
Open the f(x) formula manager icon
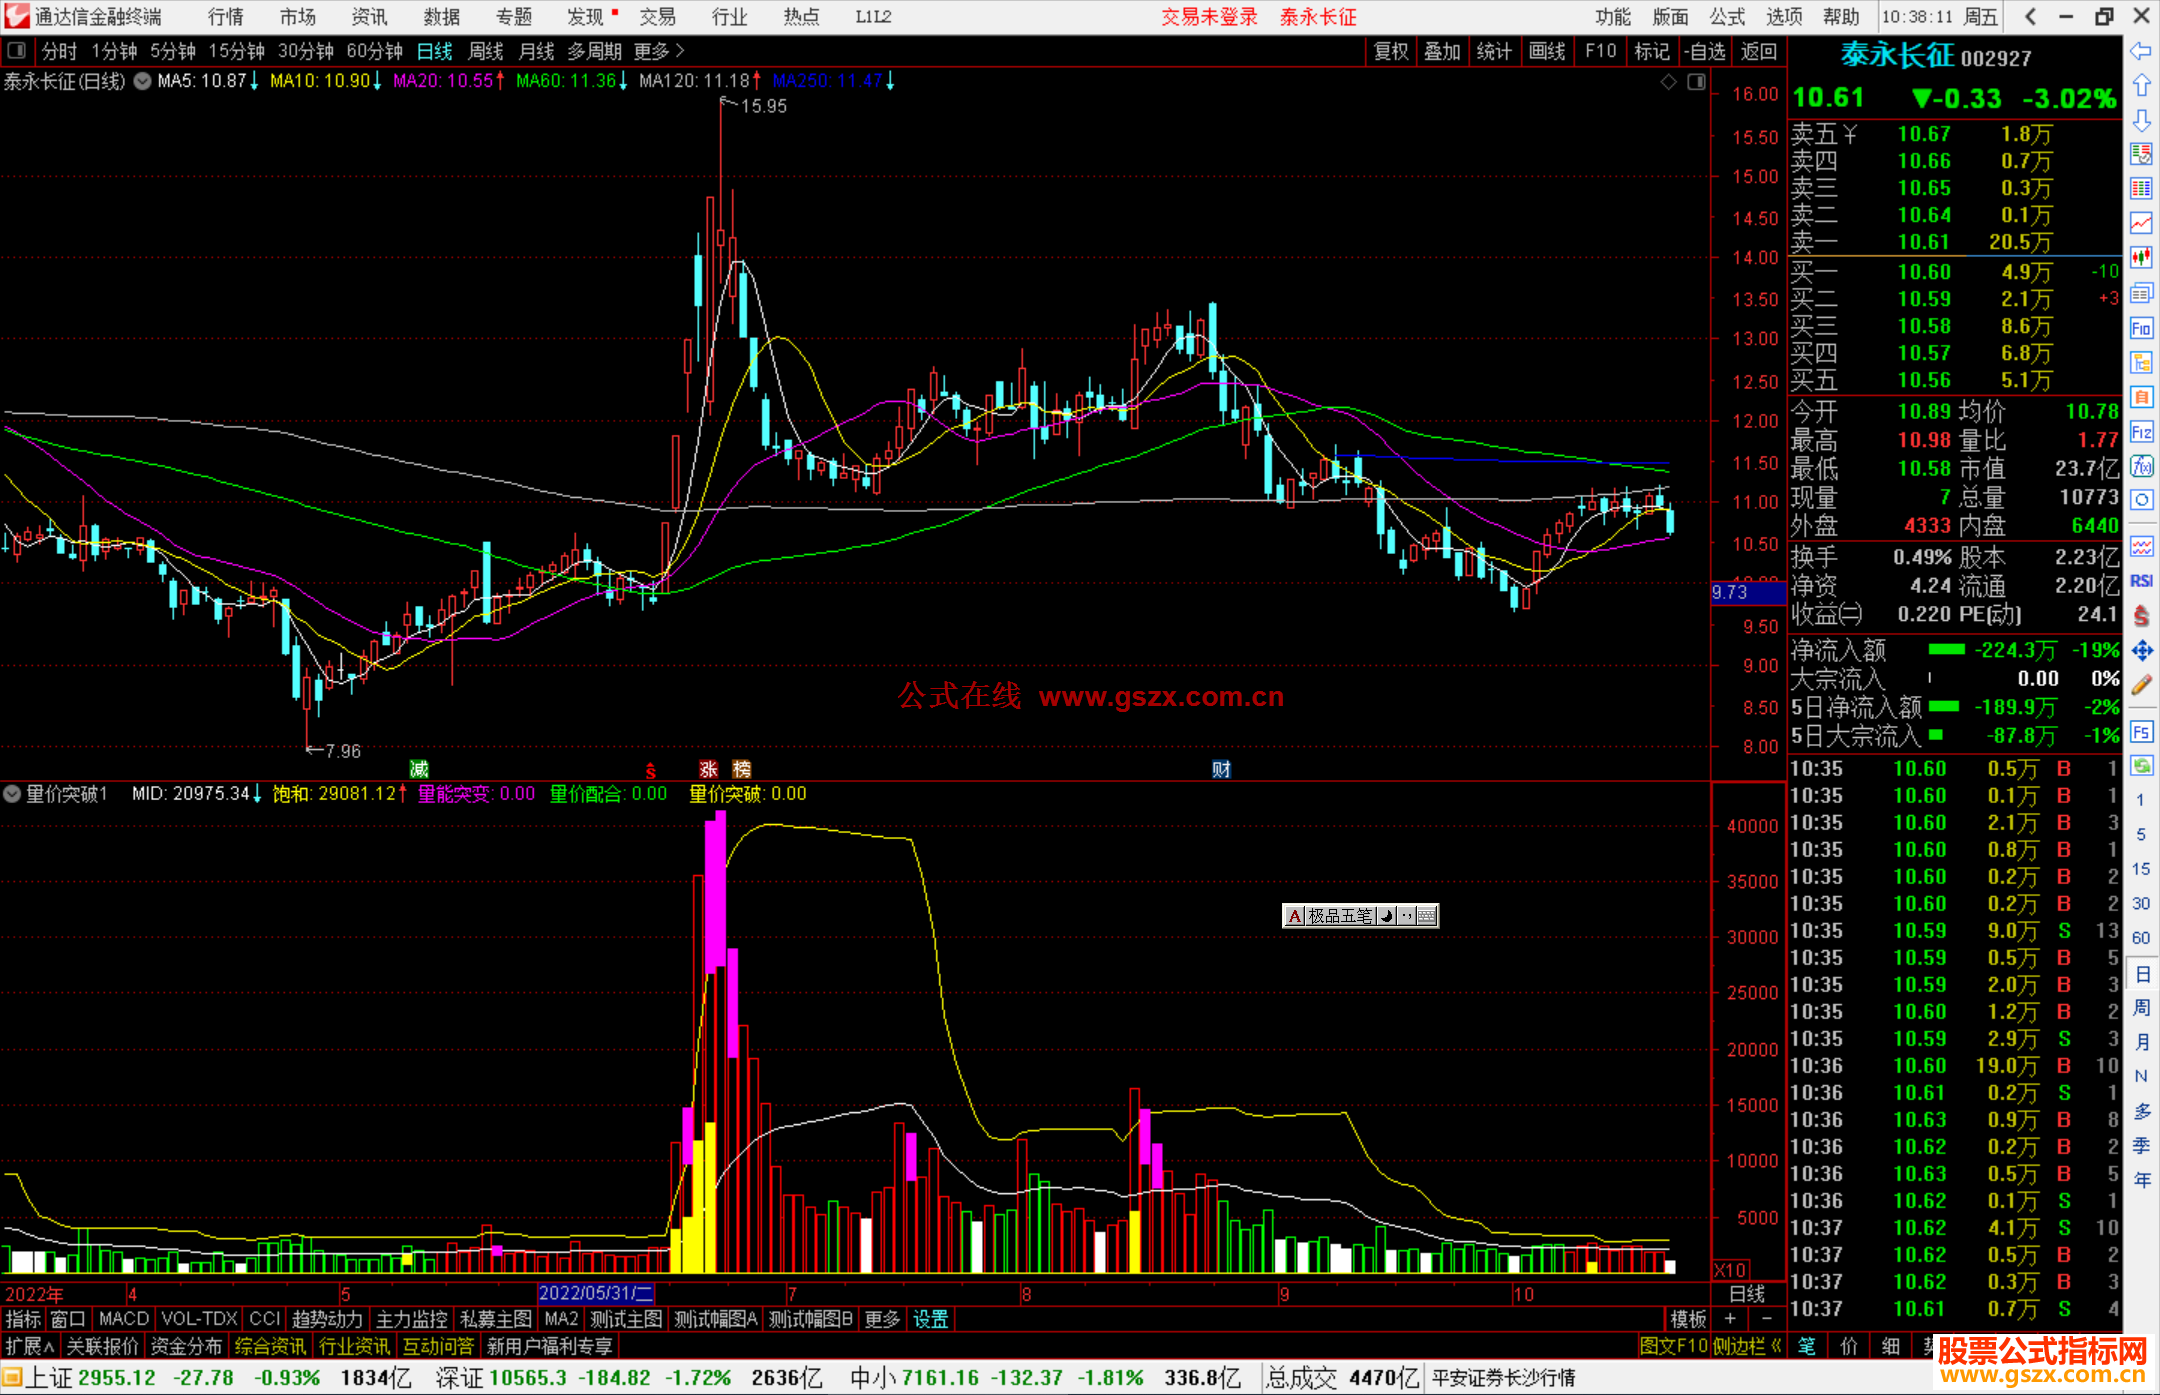click(x=2141, y=466)
